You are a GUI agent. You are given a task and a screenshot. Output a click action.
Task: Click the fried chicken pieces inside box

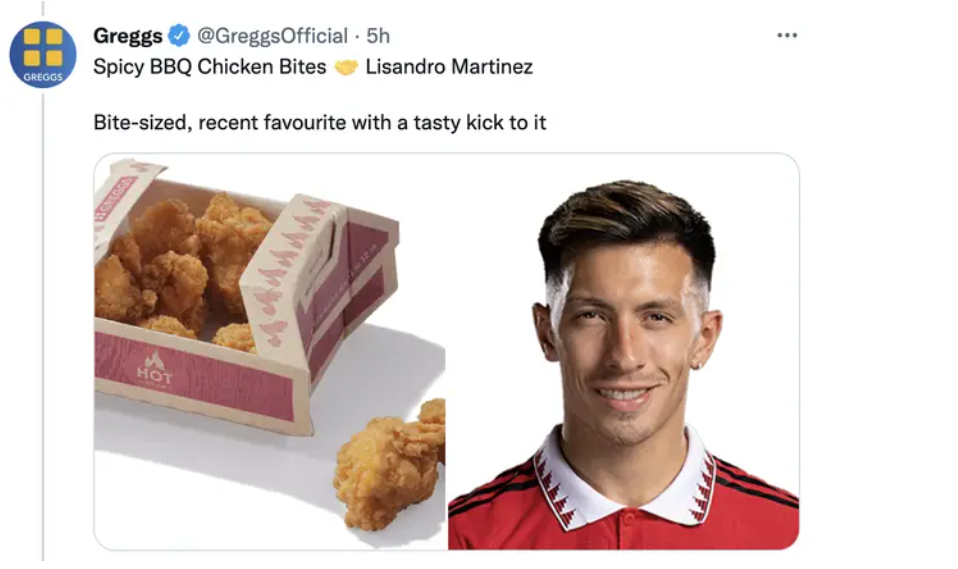pos(183,269)
